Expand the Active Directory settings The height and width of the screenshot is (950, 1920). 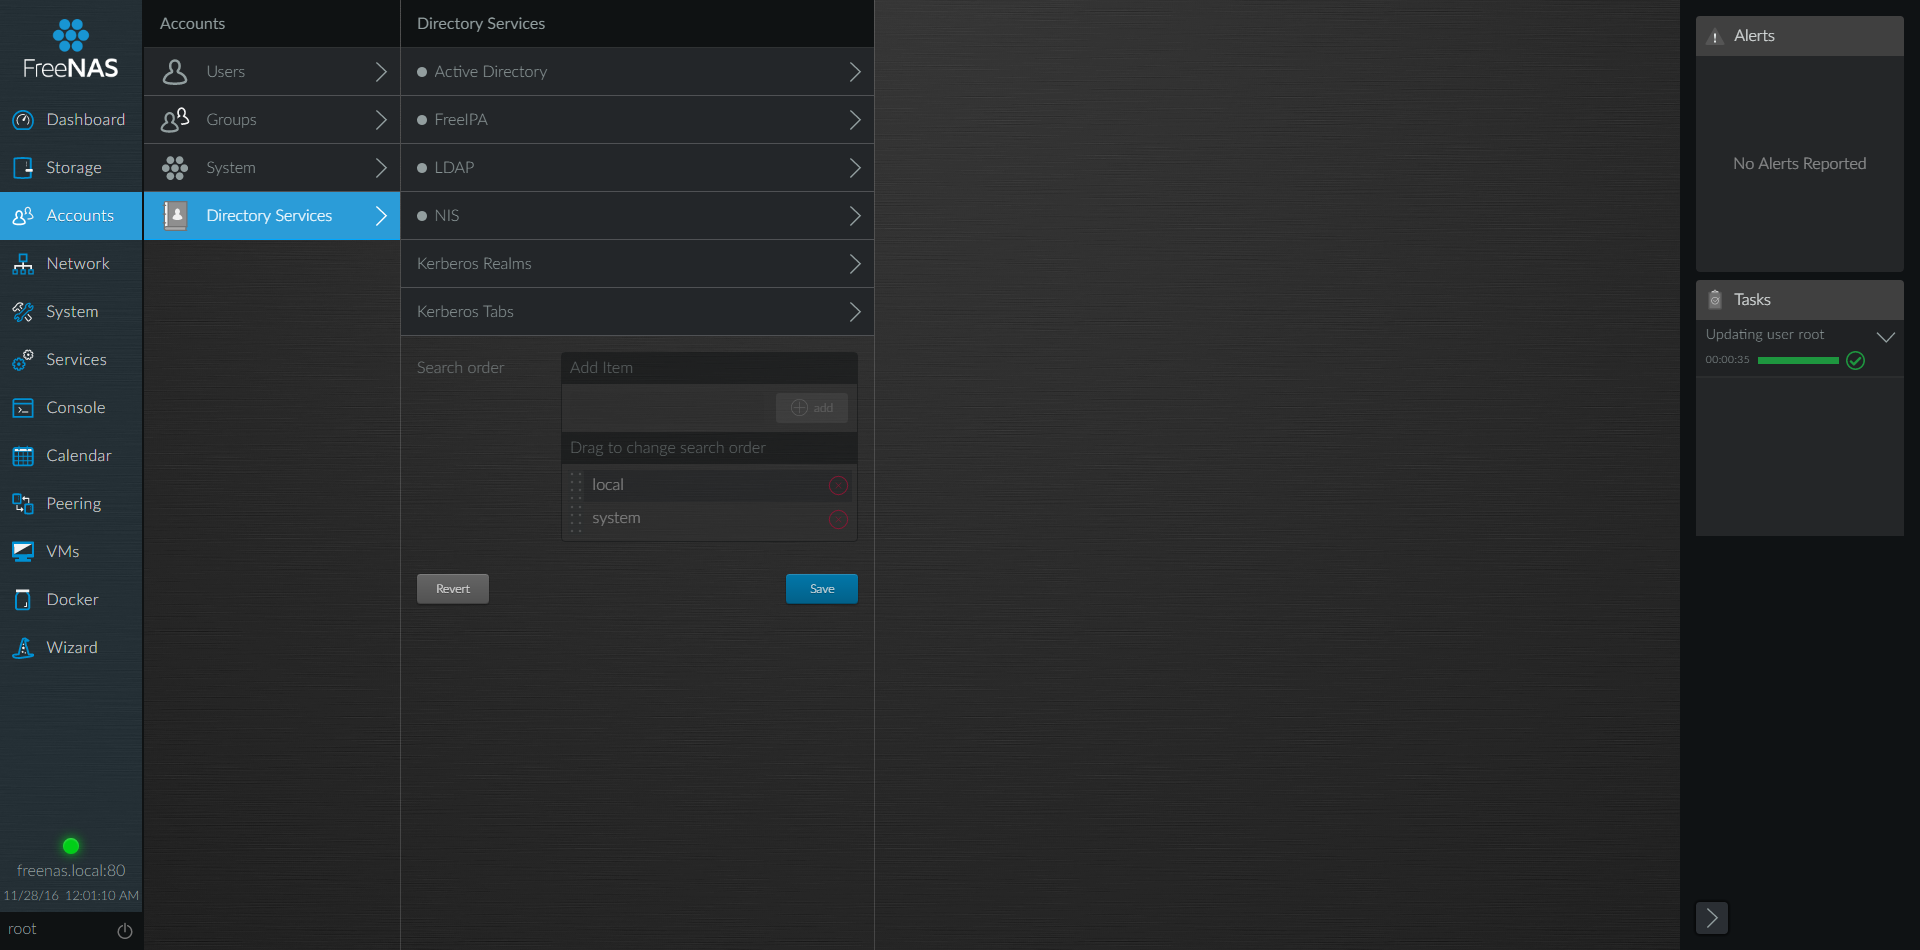click(x=636, y=71)
